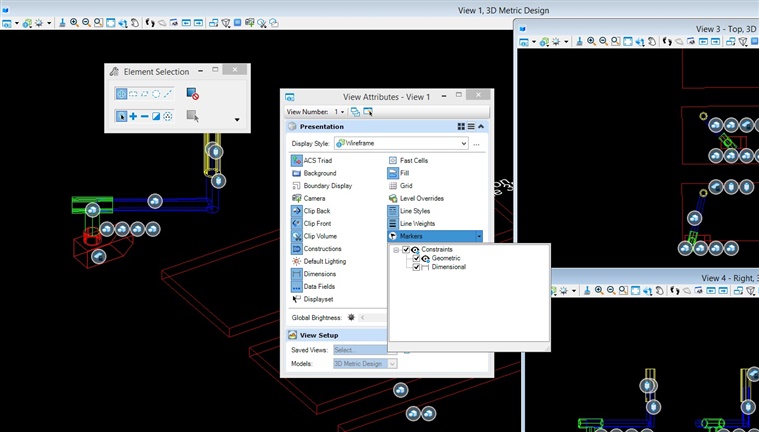Set New selection mode arrow in Element Selection
Image resolution: width=759 pixels, height=432 pixels.
(x=121, y=116)
